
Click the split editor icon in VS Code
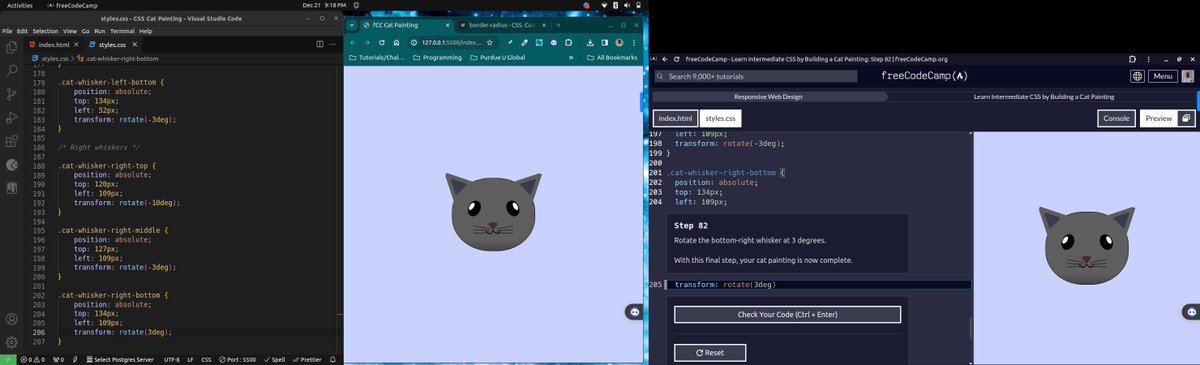tap(319, 45)
